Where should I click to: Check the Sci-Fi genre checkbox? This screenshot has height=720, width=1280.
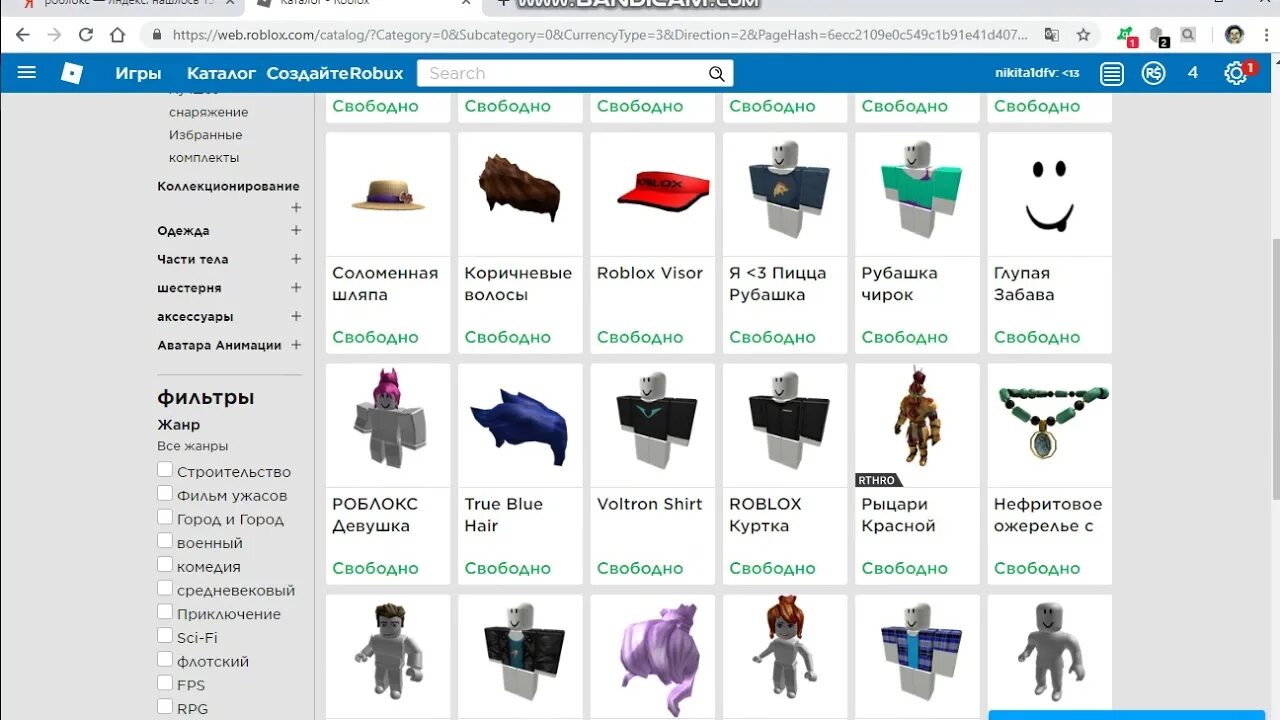[165, 635]
